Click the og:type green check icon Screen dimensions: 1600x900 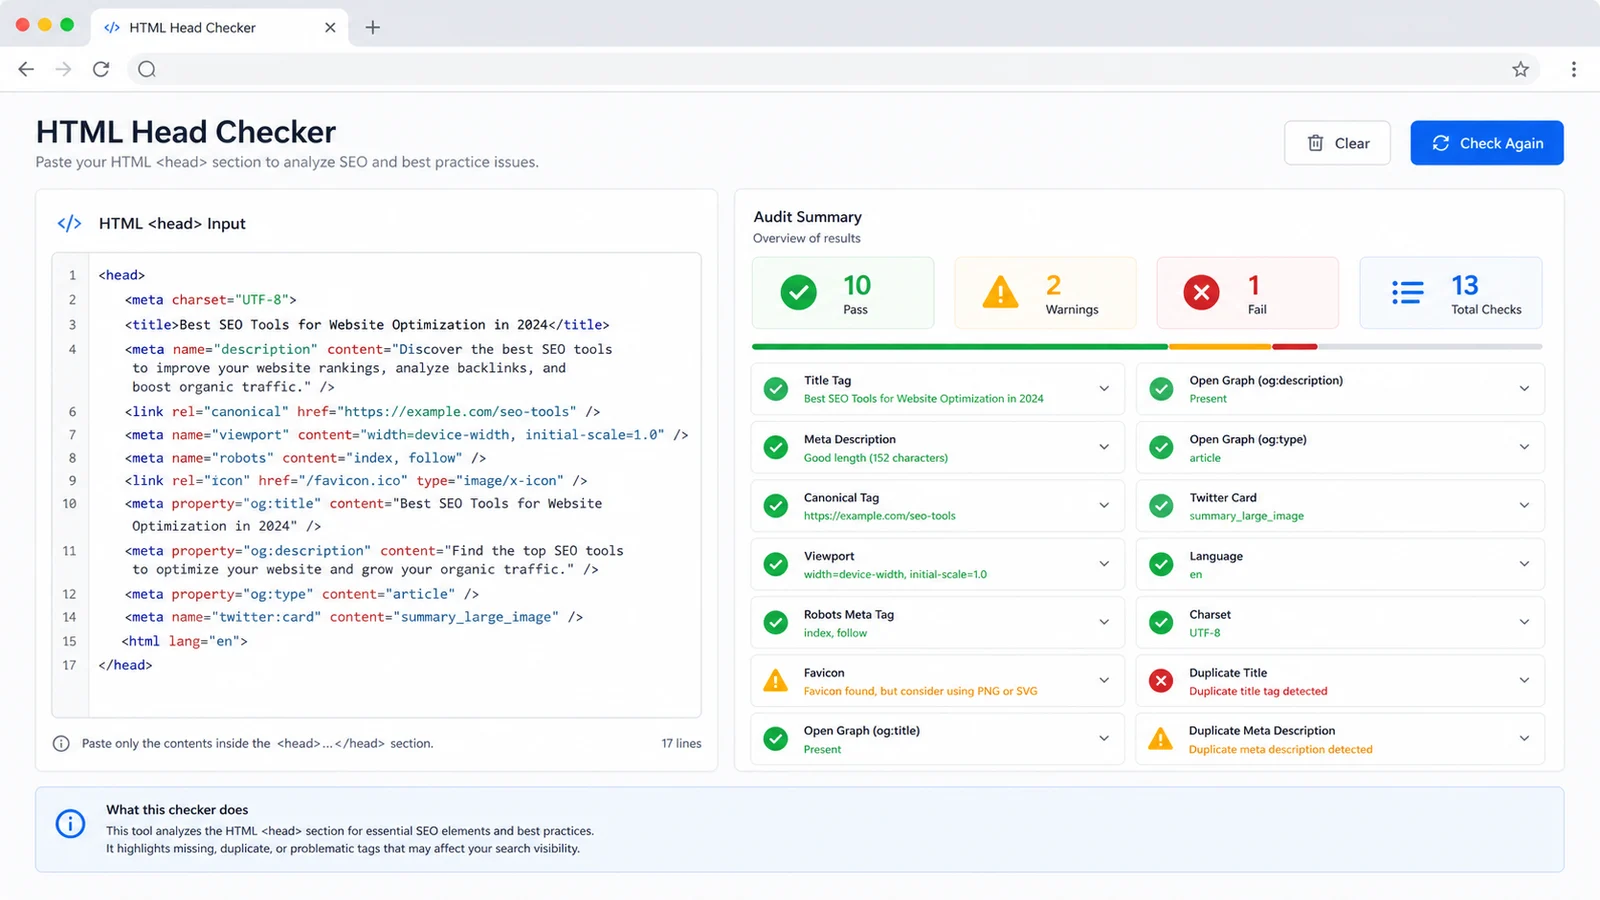click(x=1161, y=447)
